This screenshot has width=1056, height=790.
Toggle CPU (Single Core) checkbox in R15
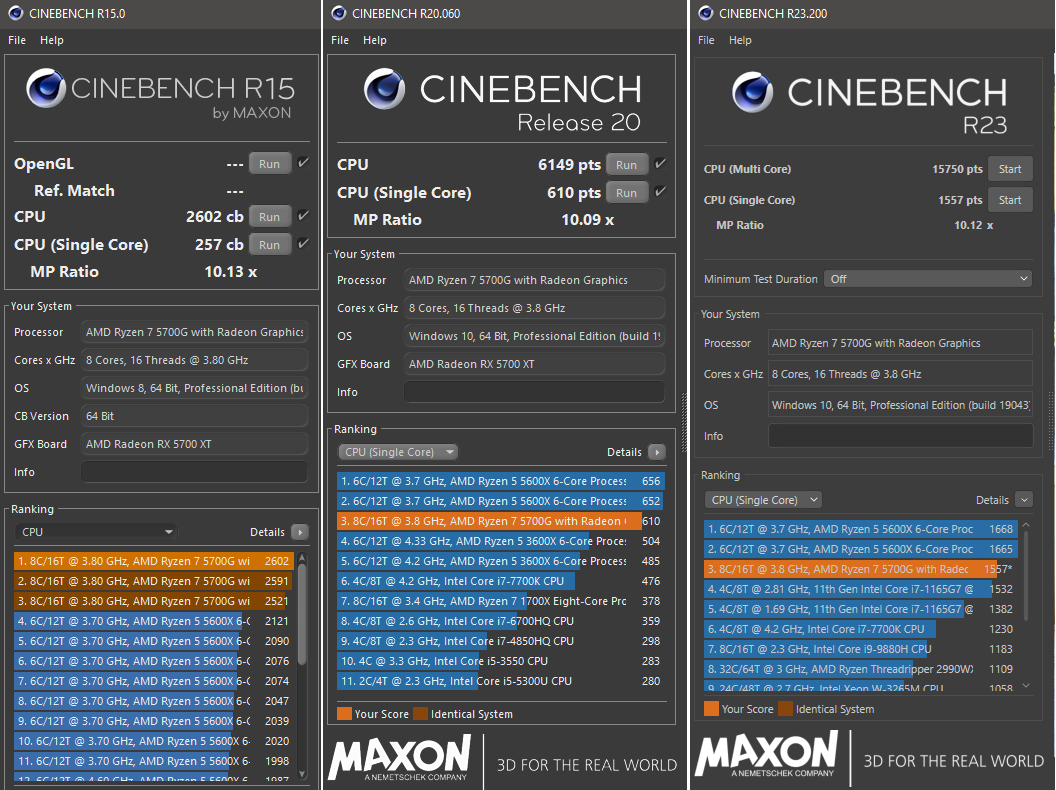click(x=303, y=243)
